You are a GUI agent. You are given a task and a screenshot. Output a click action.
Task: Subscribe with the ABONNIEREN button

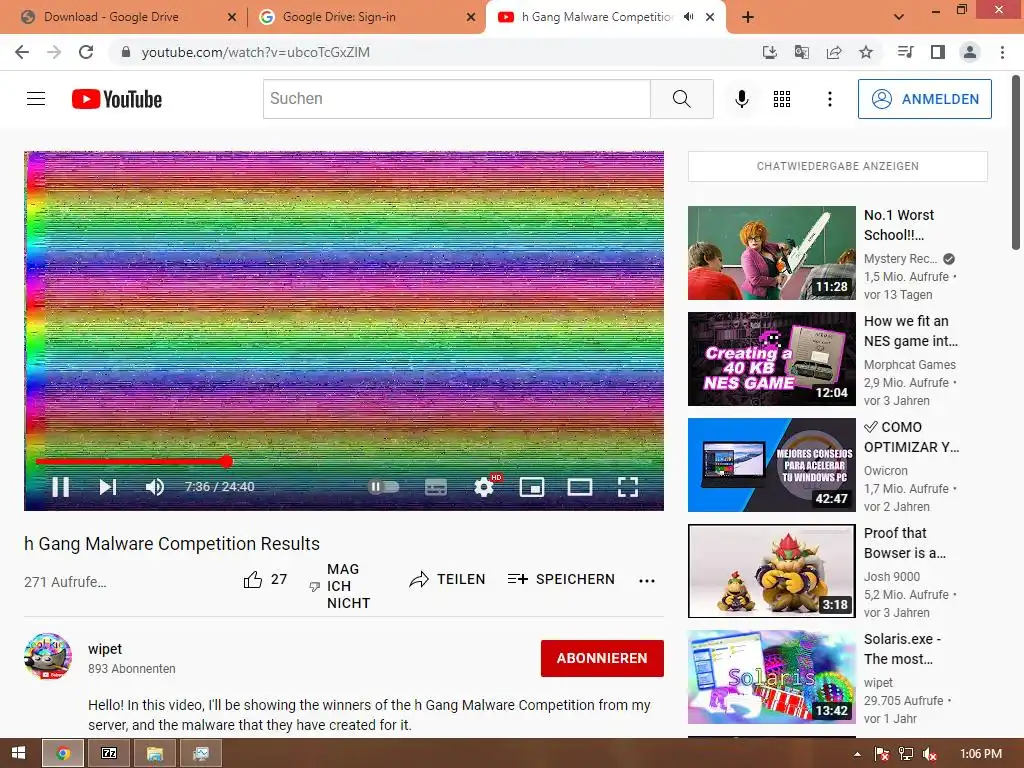coord(602,658)
